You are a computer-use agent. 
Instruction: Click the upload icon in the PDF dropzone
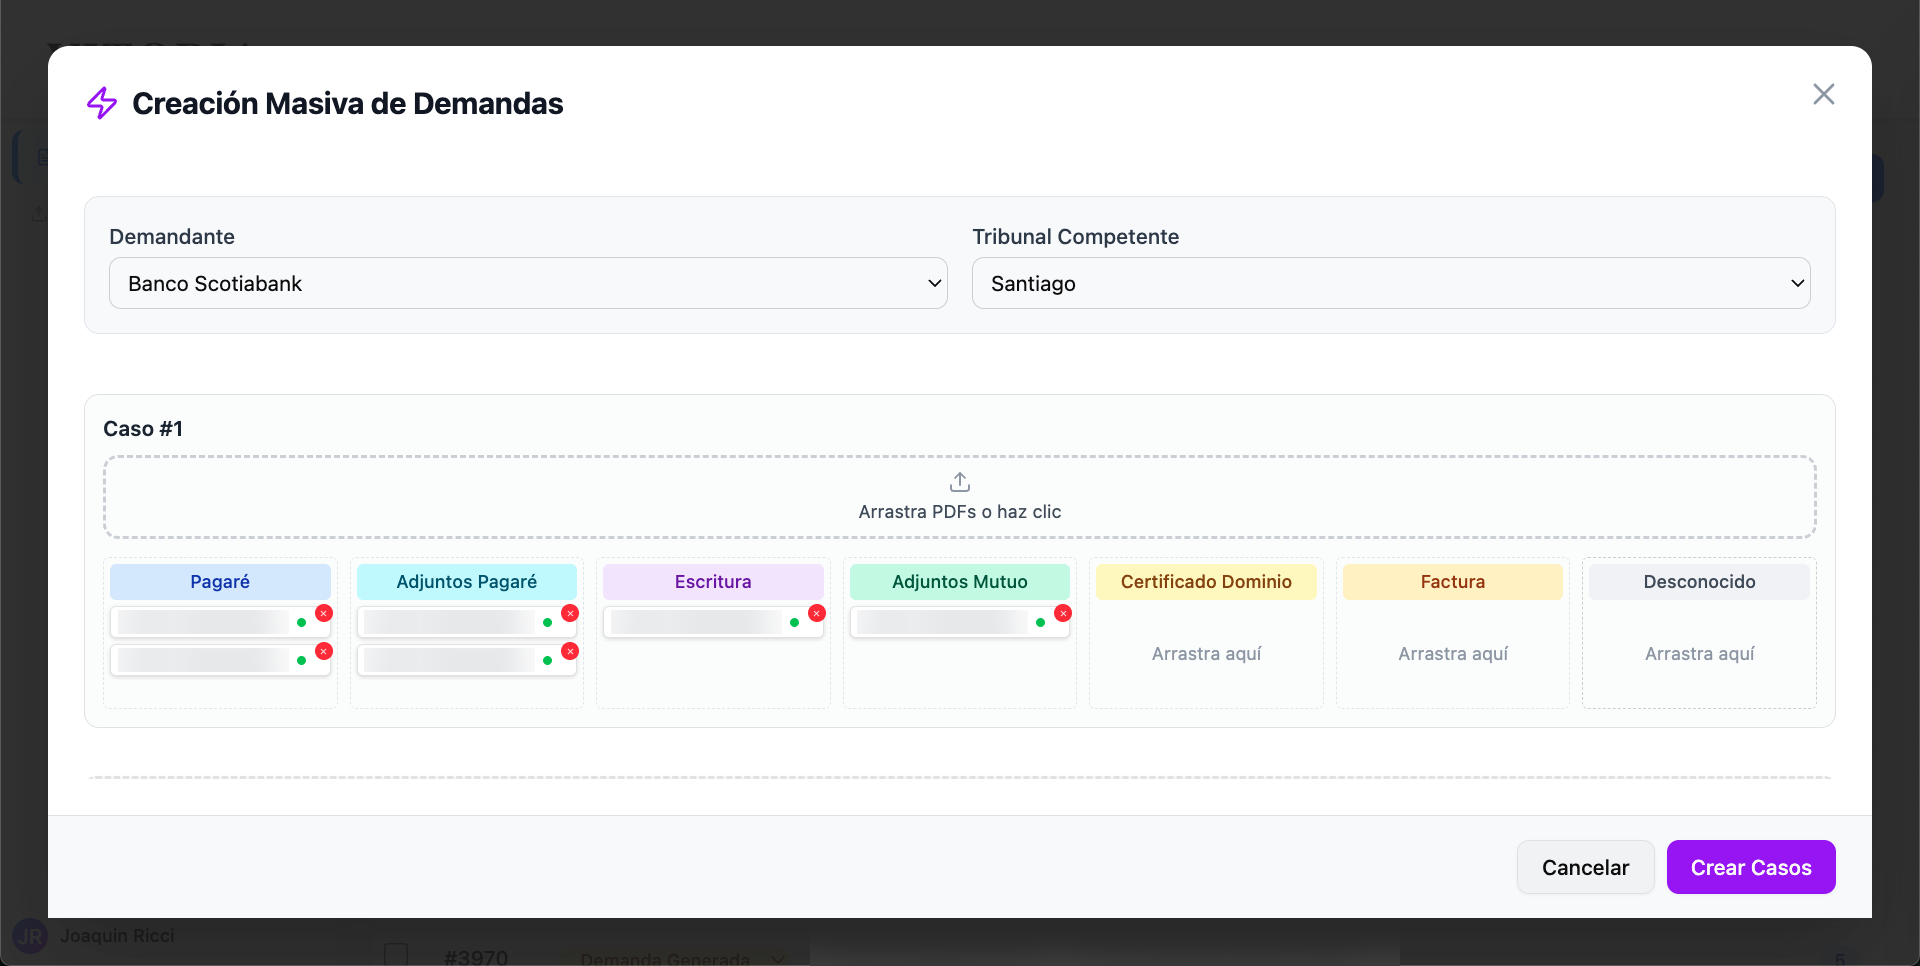point(960,482)
